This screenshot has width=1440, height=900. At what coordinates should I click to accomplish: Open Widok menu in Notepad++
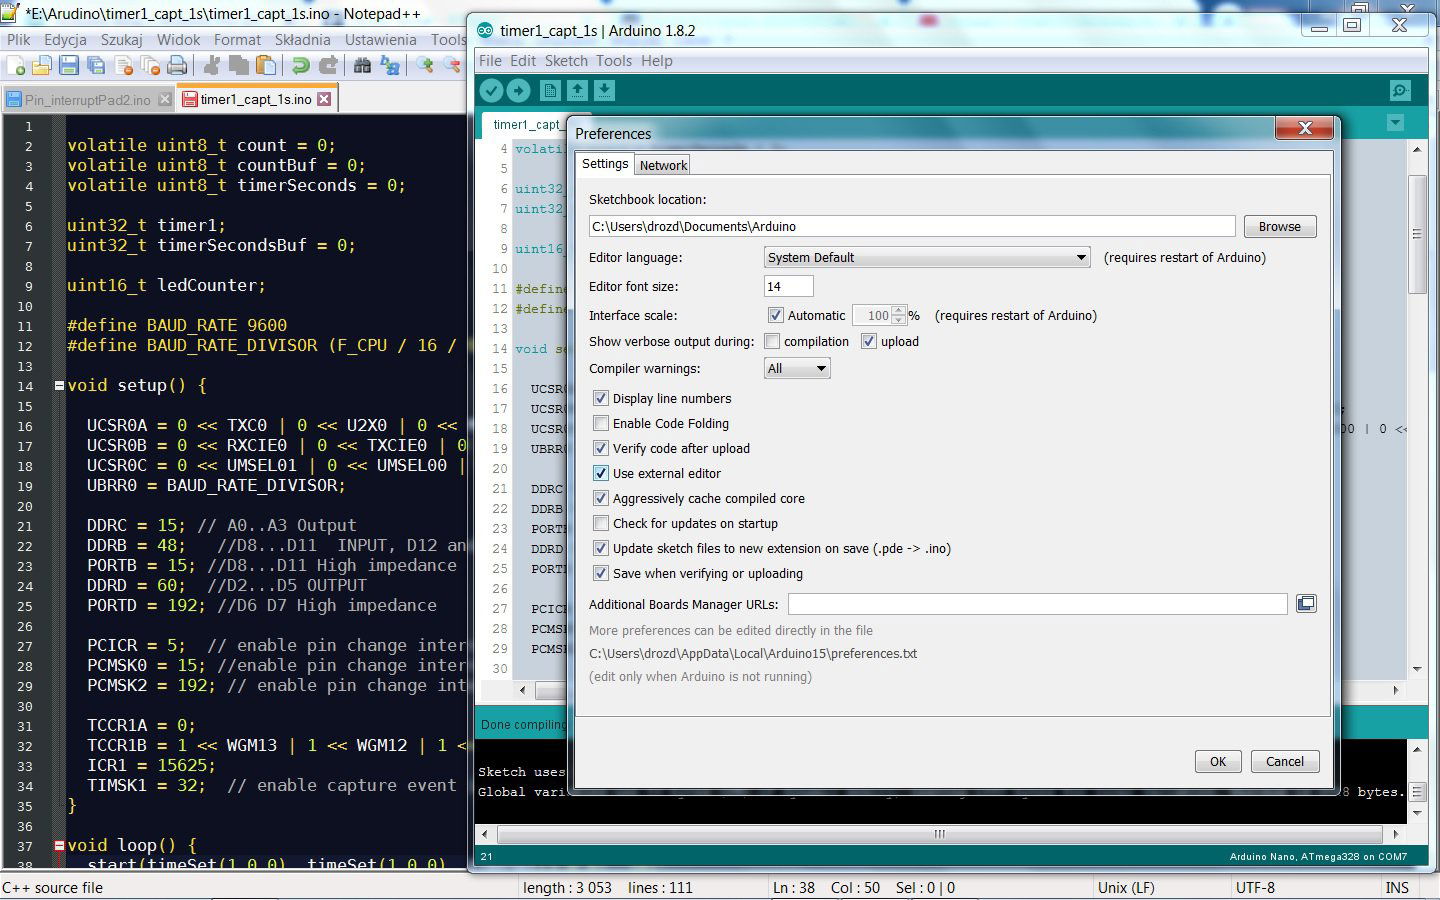click(179, 40)
